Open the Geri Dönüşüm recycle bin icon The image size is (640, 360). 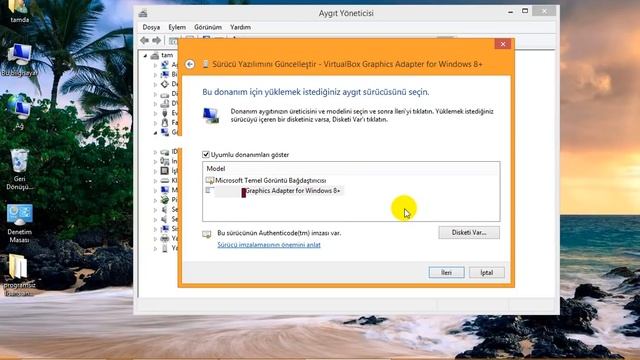pyautogui.click(x=19, y=169)
